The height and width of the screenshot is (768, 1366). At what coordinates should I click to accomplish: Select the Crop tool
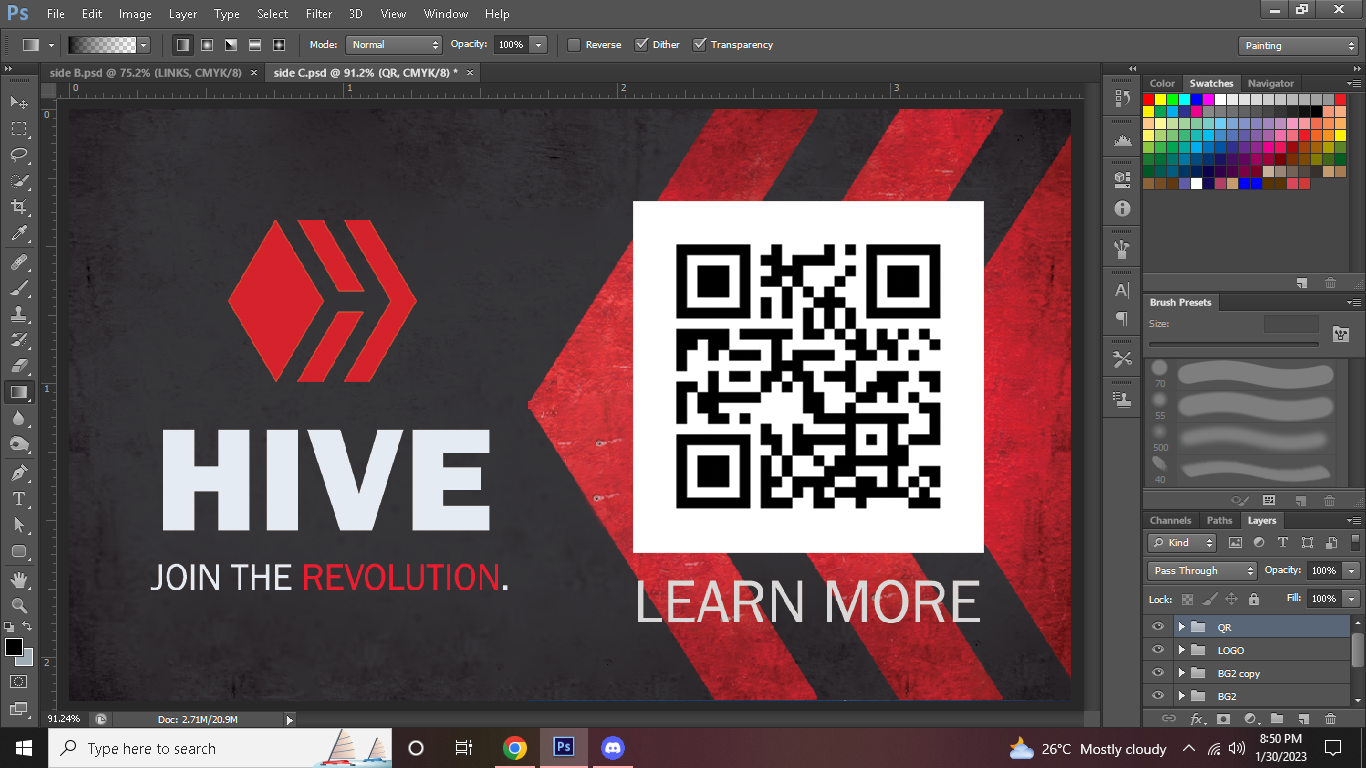[x=19, y=207]
